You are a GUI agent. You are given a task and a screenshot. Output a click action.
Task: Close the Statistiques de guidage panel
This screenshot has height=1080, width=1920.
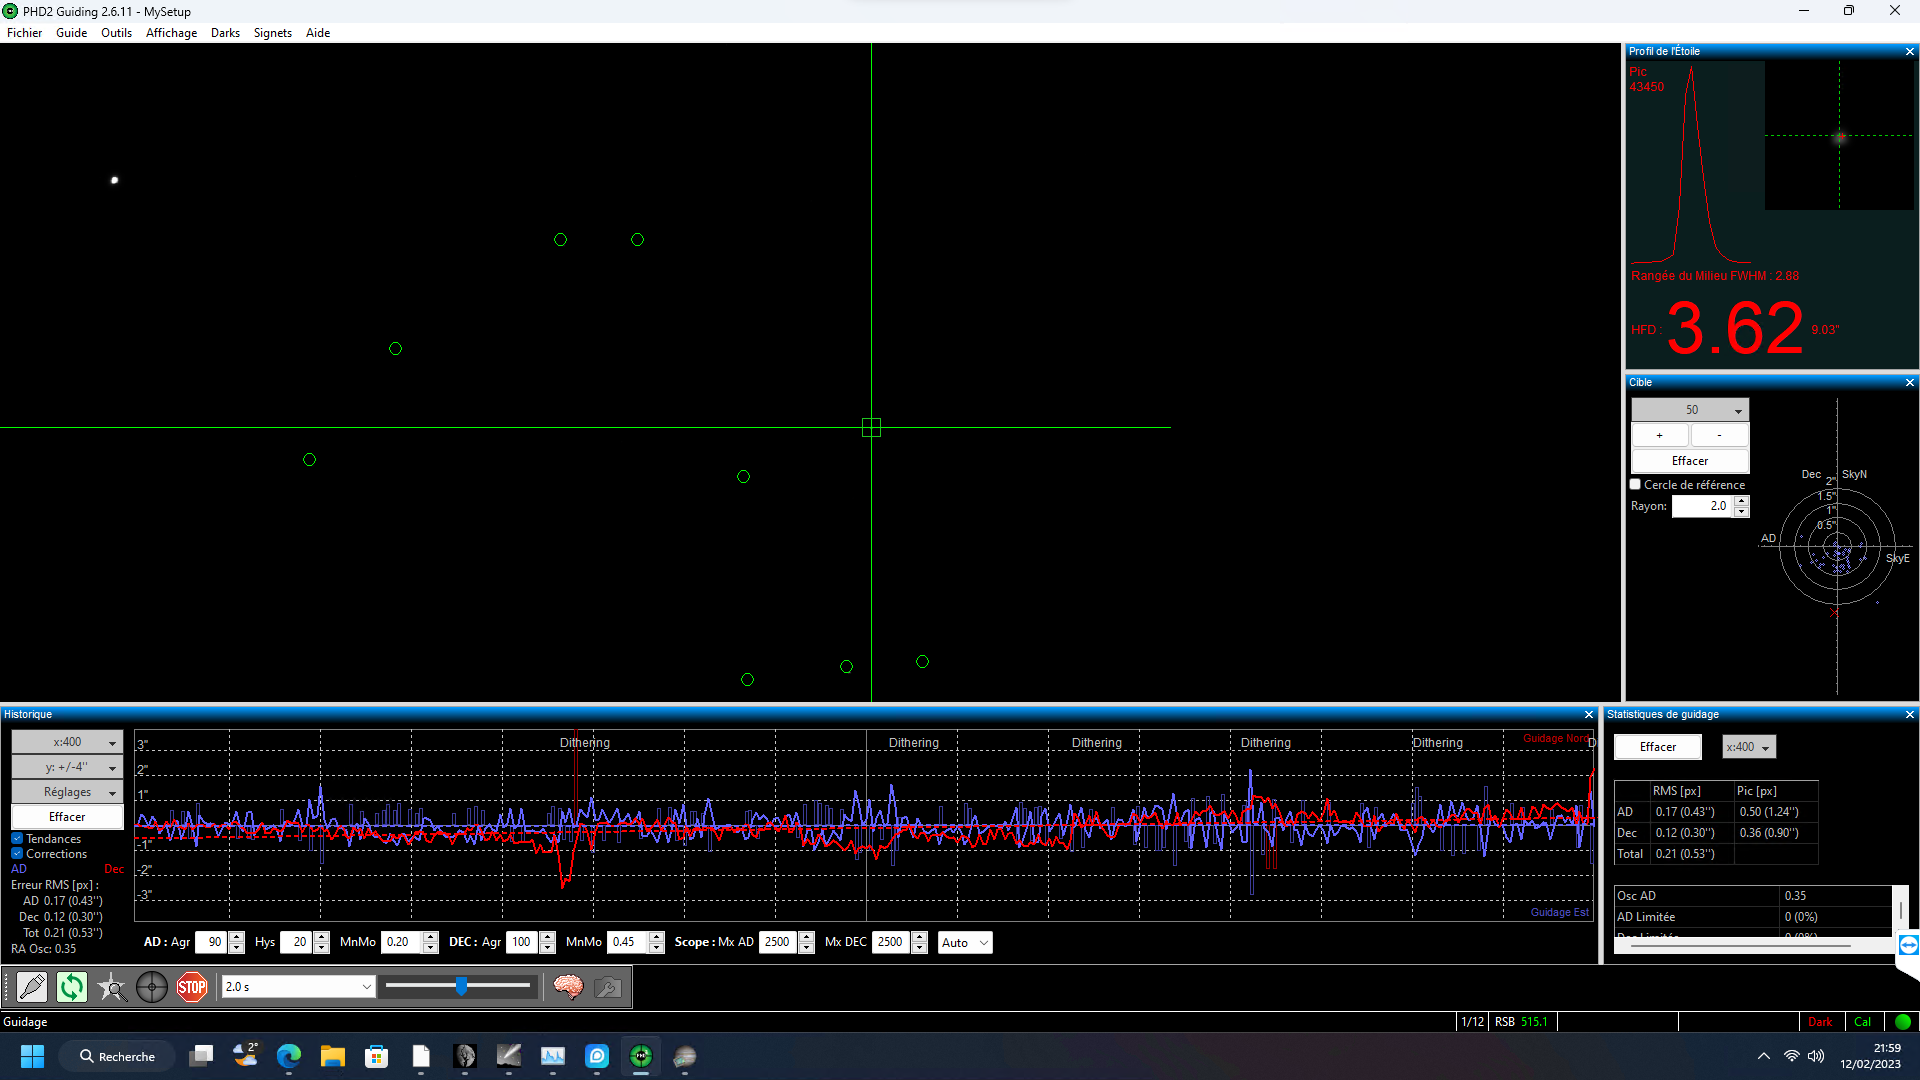tap(1910, 714)
